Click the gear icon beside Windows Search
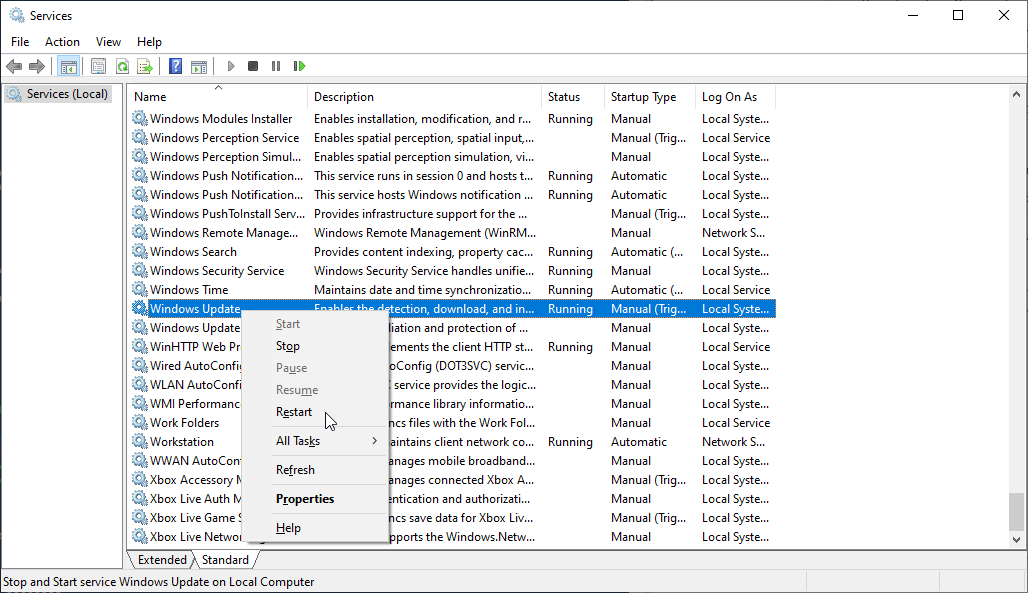 [x=140, y=251]
